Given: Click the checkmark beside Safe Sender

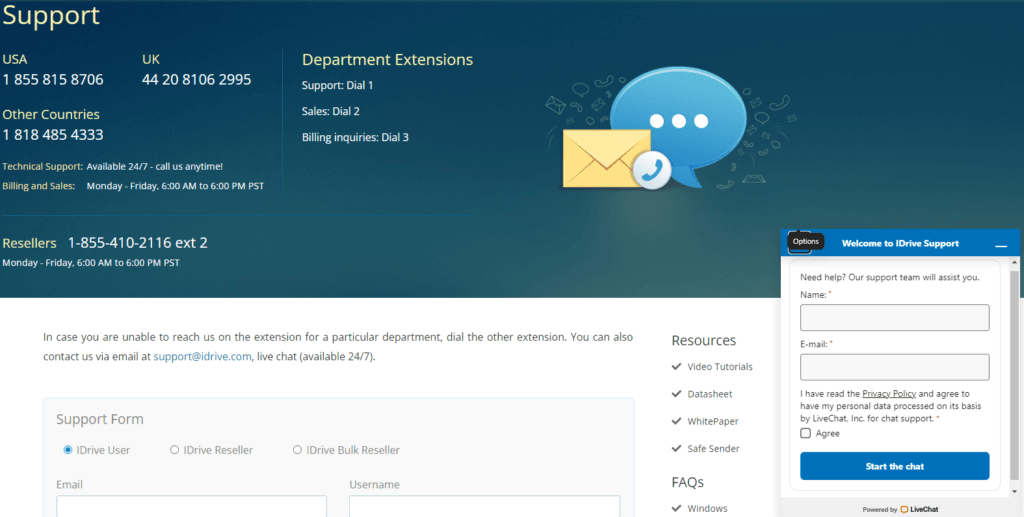Looking at the screenshot, I should 677,449.
